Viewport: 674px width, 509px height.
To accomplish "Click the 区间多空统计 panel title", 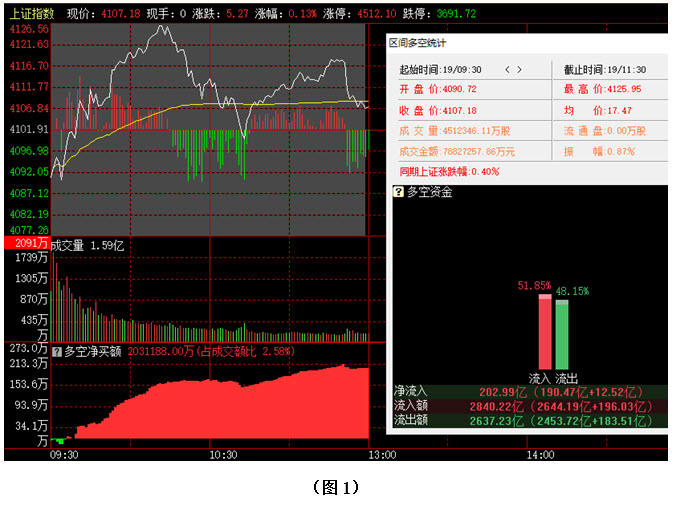I will [x=417, y=43].
